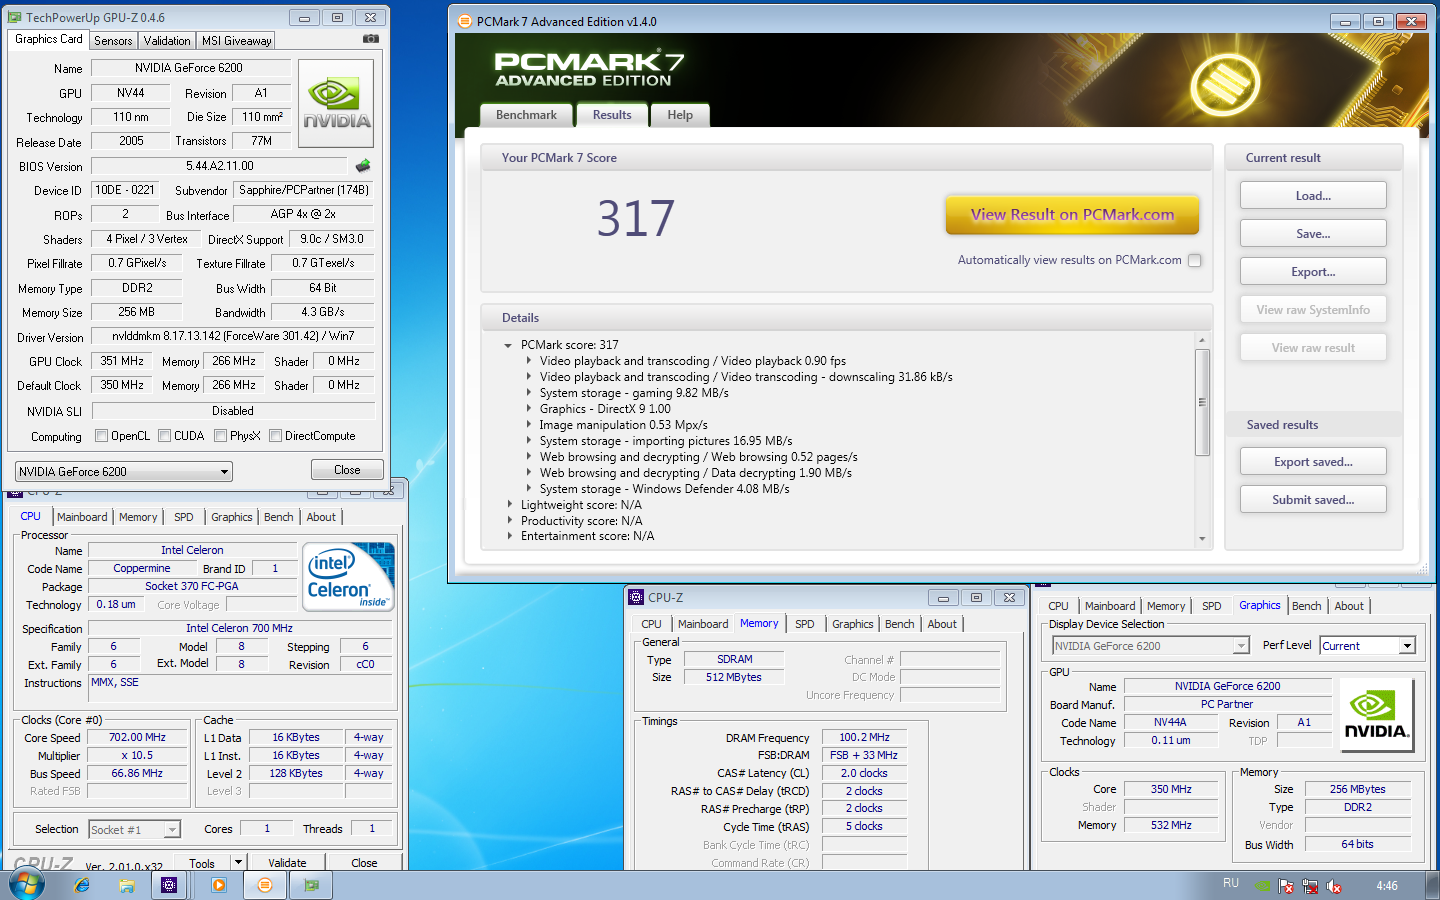Click the Tools button in CPU-Z
This screenshot has height=900, width=1440.
tap(202, 862)
